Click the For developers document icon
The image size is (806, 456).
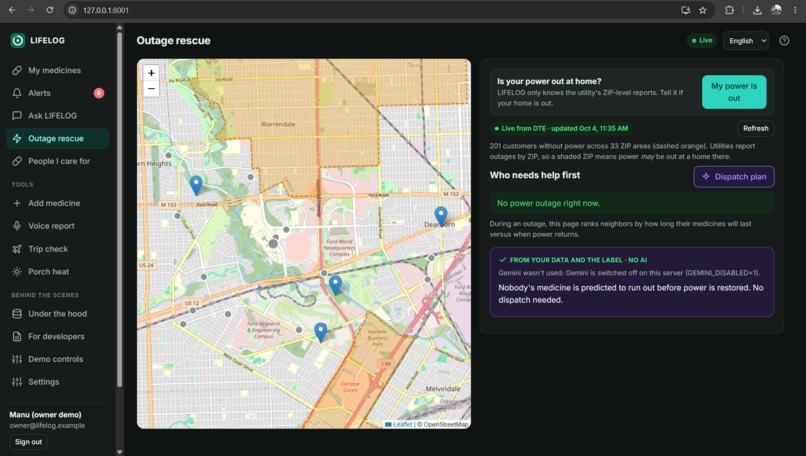coord(17,336)
